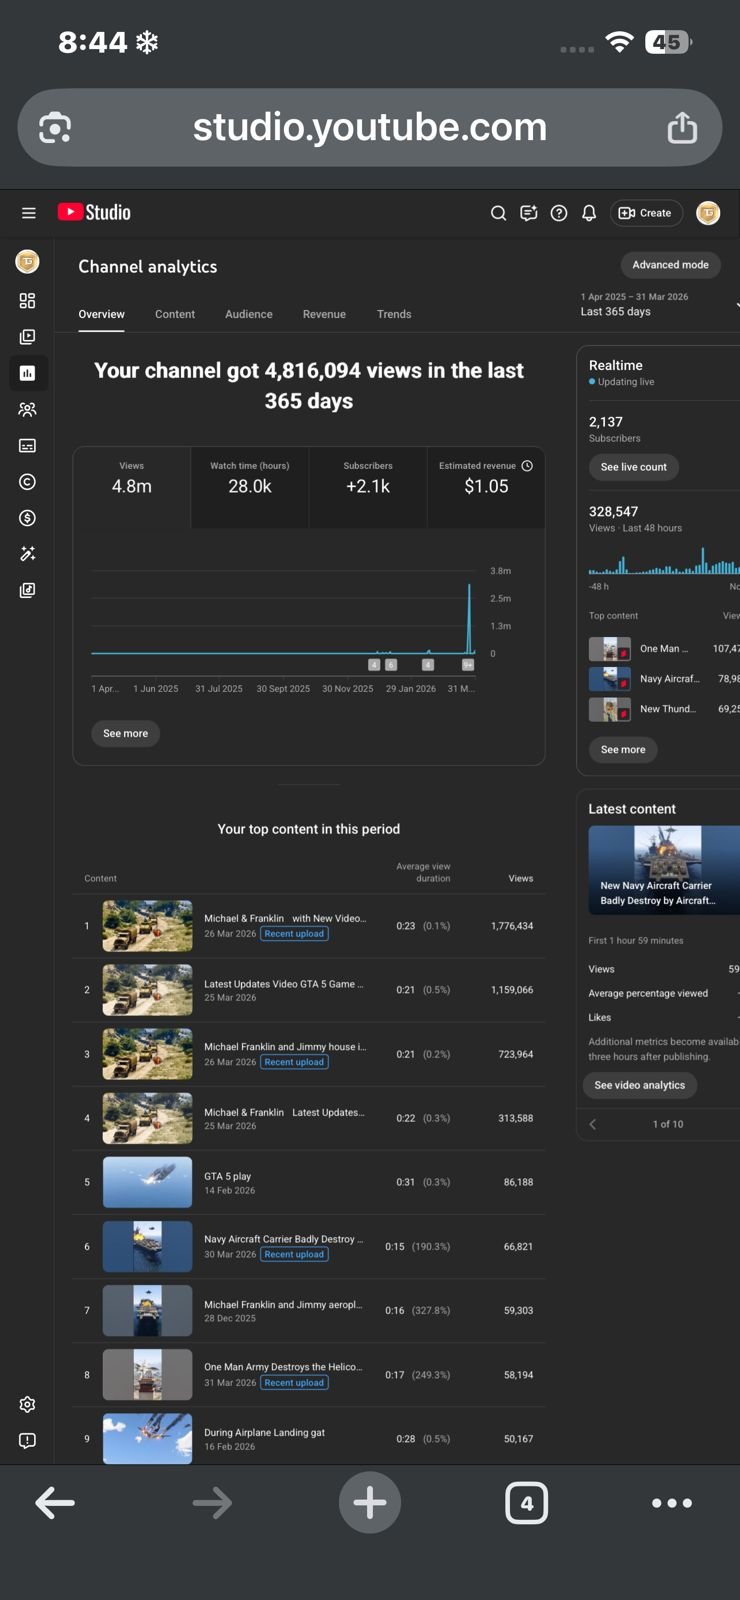Switch to the Audience tab

tap(249, 314)
